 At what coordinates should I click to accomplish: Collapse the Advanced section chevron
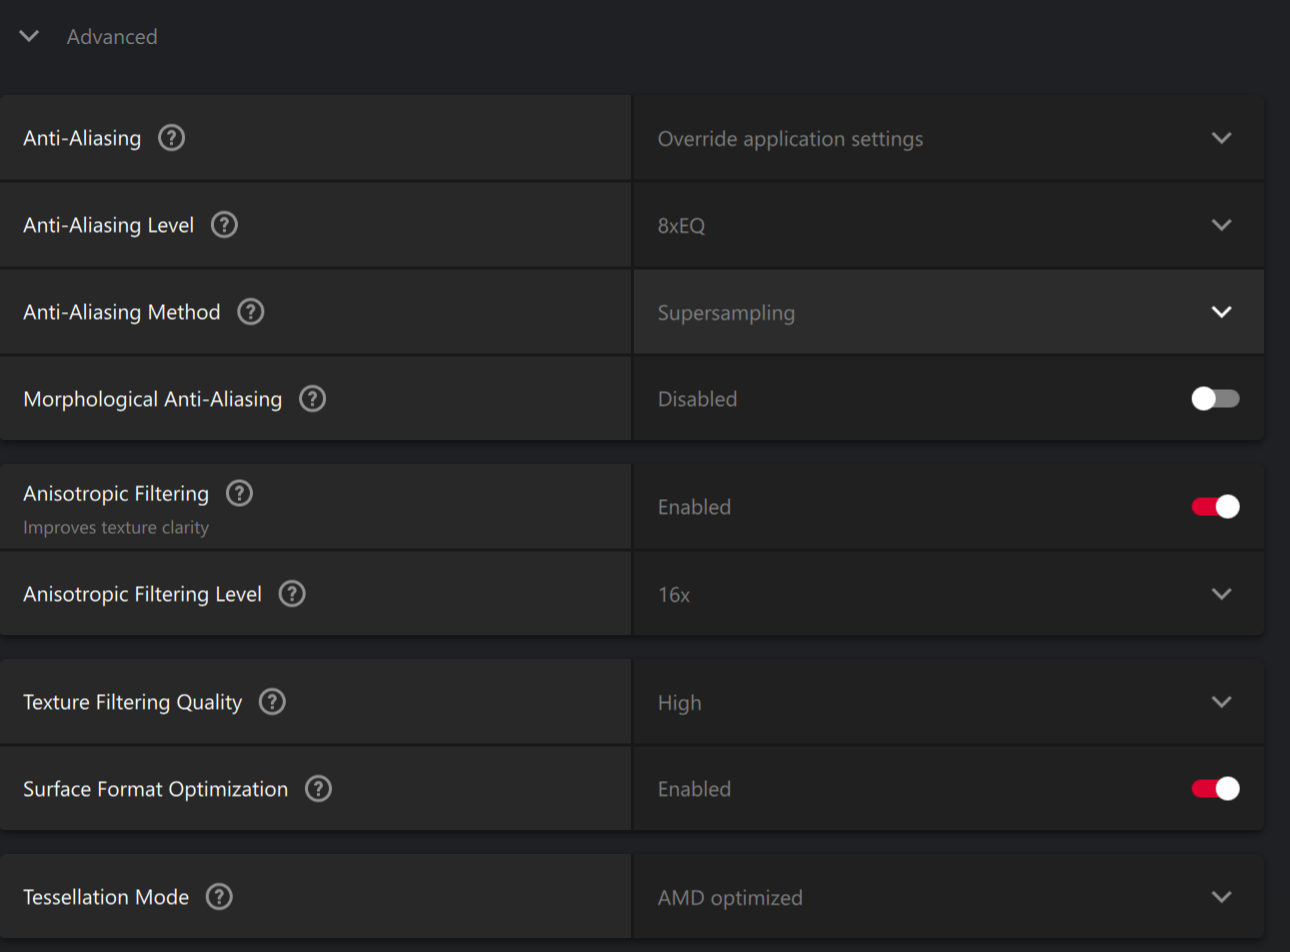click(29, 37)
